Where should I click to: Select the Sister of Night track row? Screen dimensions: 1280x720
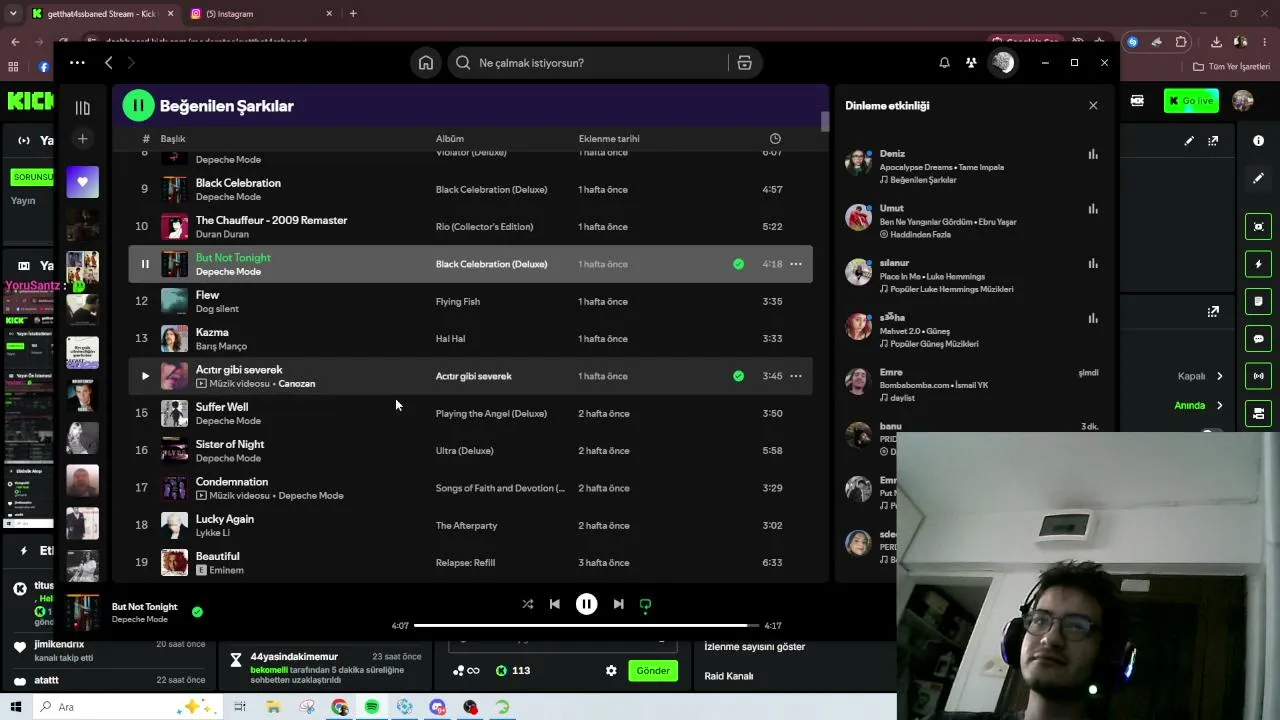coord(470,451)
